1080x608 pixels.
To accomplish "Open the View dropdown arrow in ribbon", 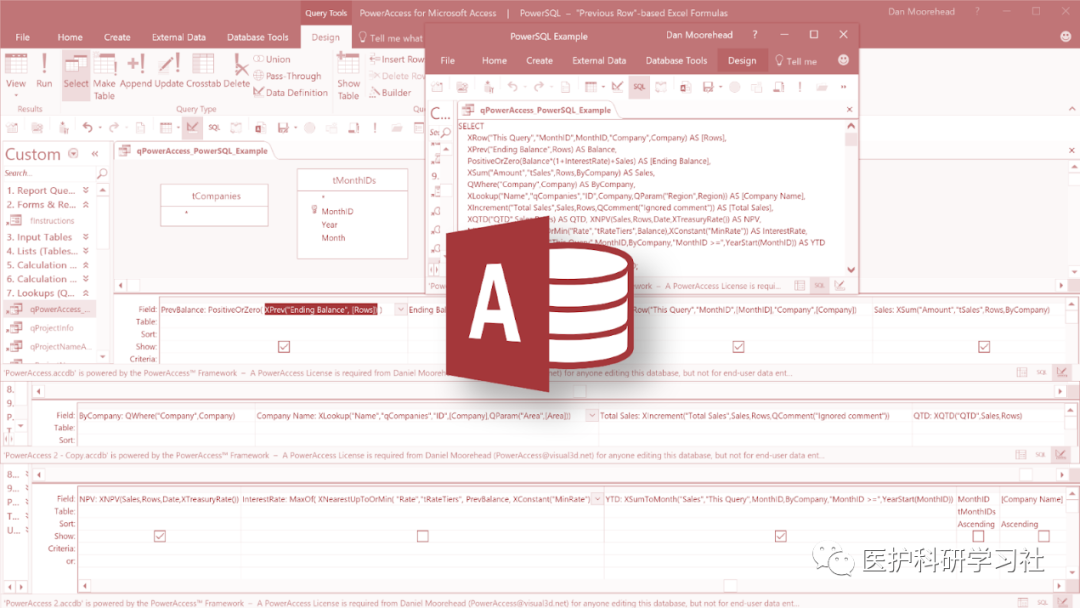I will click(x=16, y=96).
